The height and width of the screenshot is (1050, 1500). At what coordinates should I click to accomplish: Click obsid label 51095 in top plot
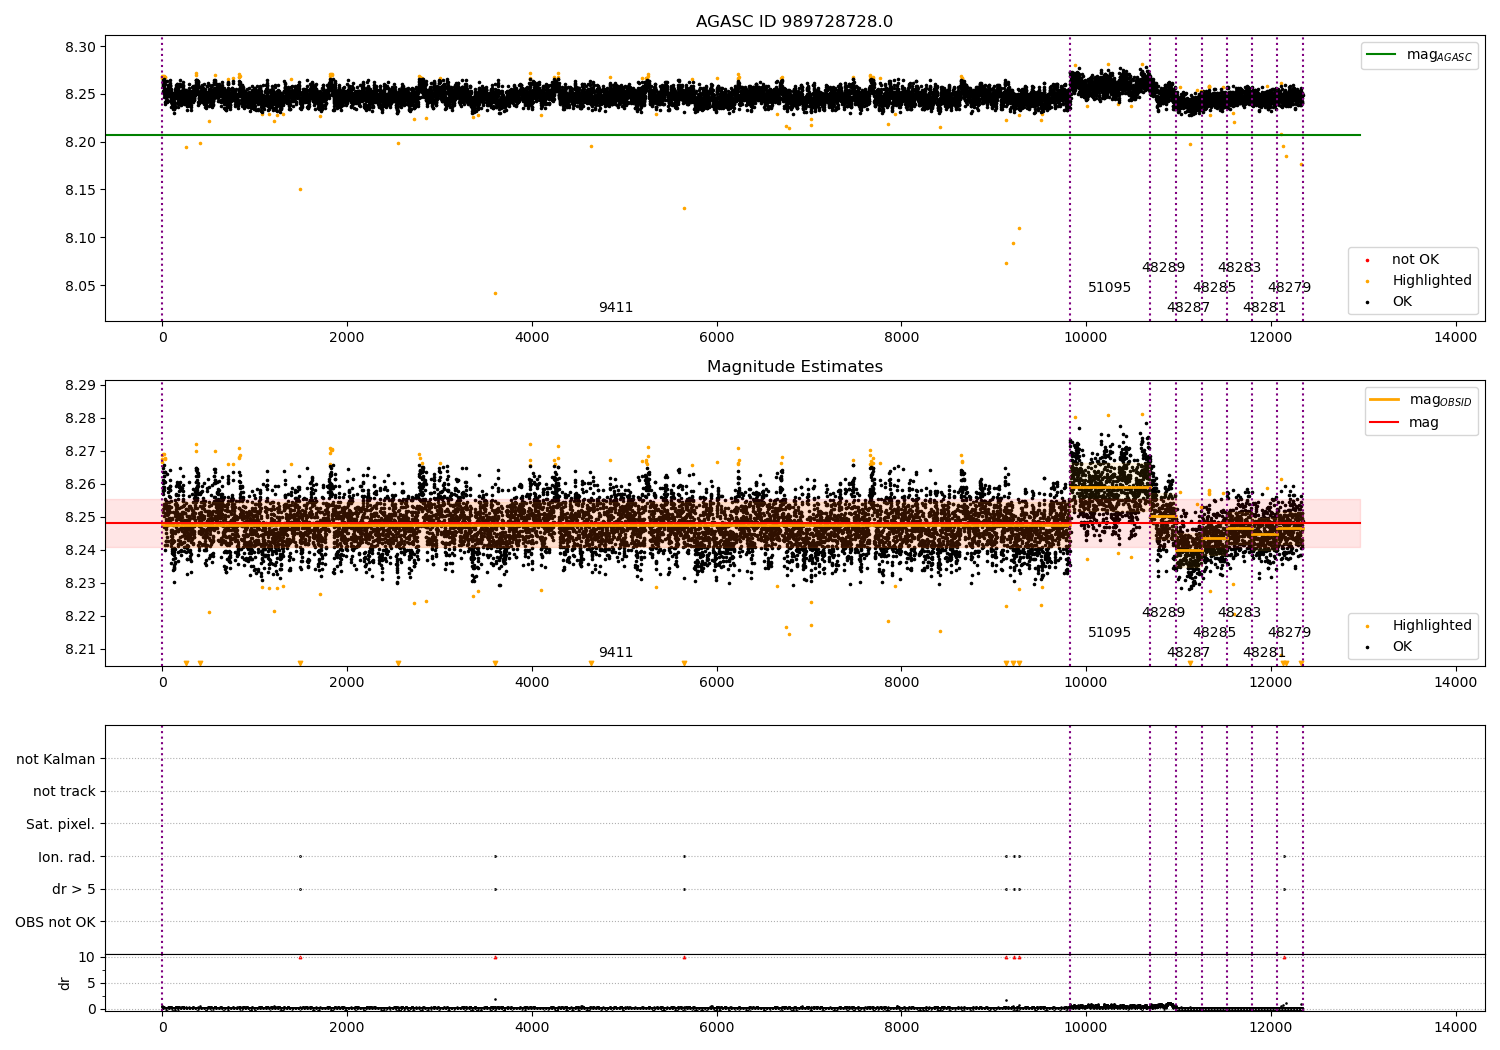pyautogui.click(x=1110, y=288)
